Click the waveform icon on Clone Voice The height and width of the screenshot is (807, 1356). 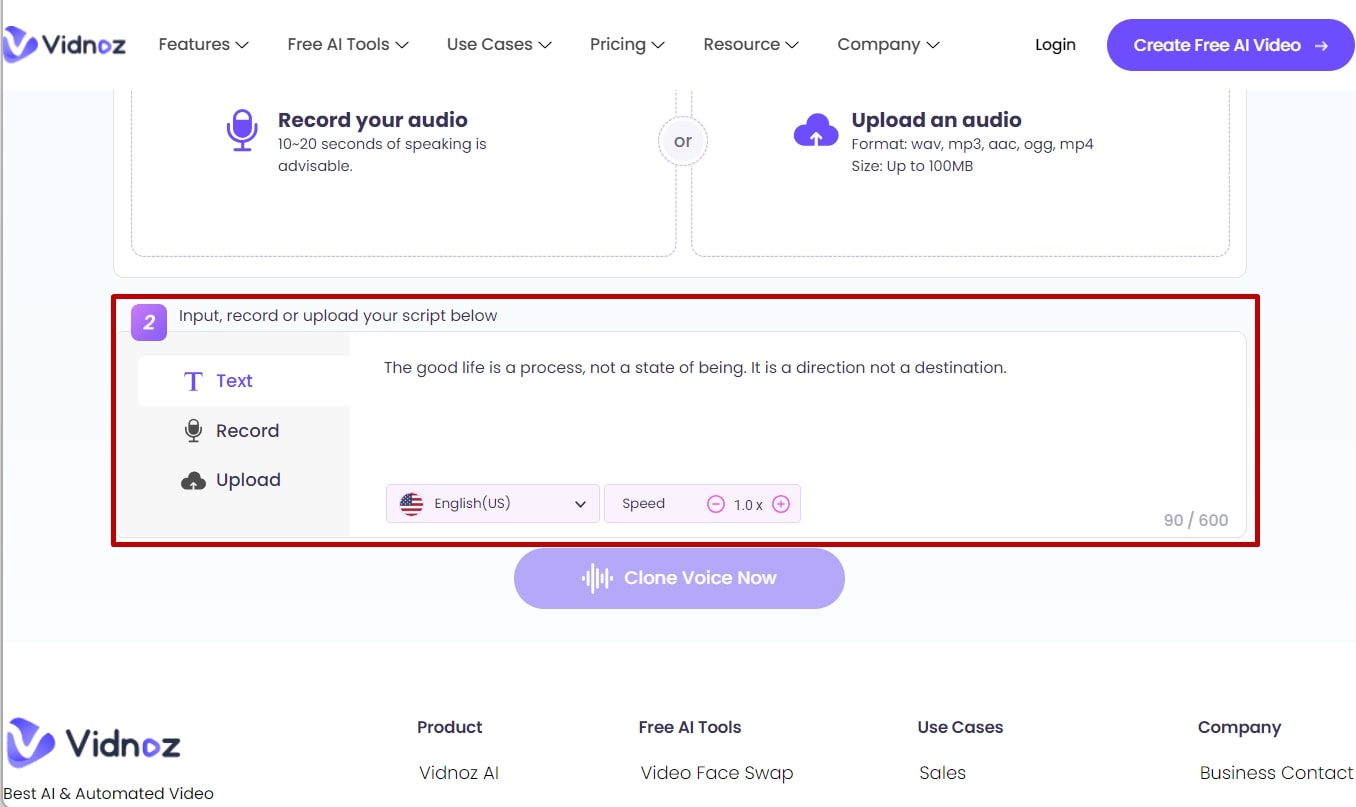597,578
